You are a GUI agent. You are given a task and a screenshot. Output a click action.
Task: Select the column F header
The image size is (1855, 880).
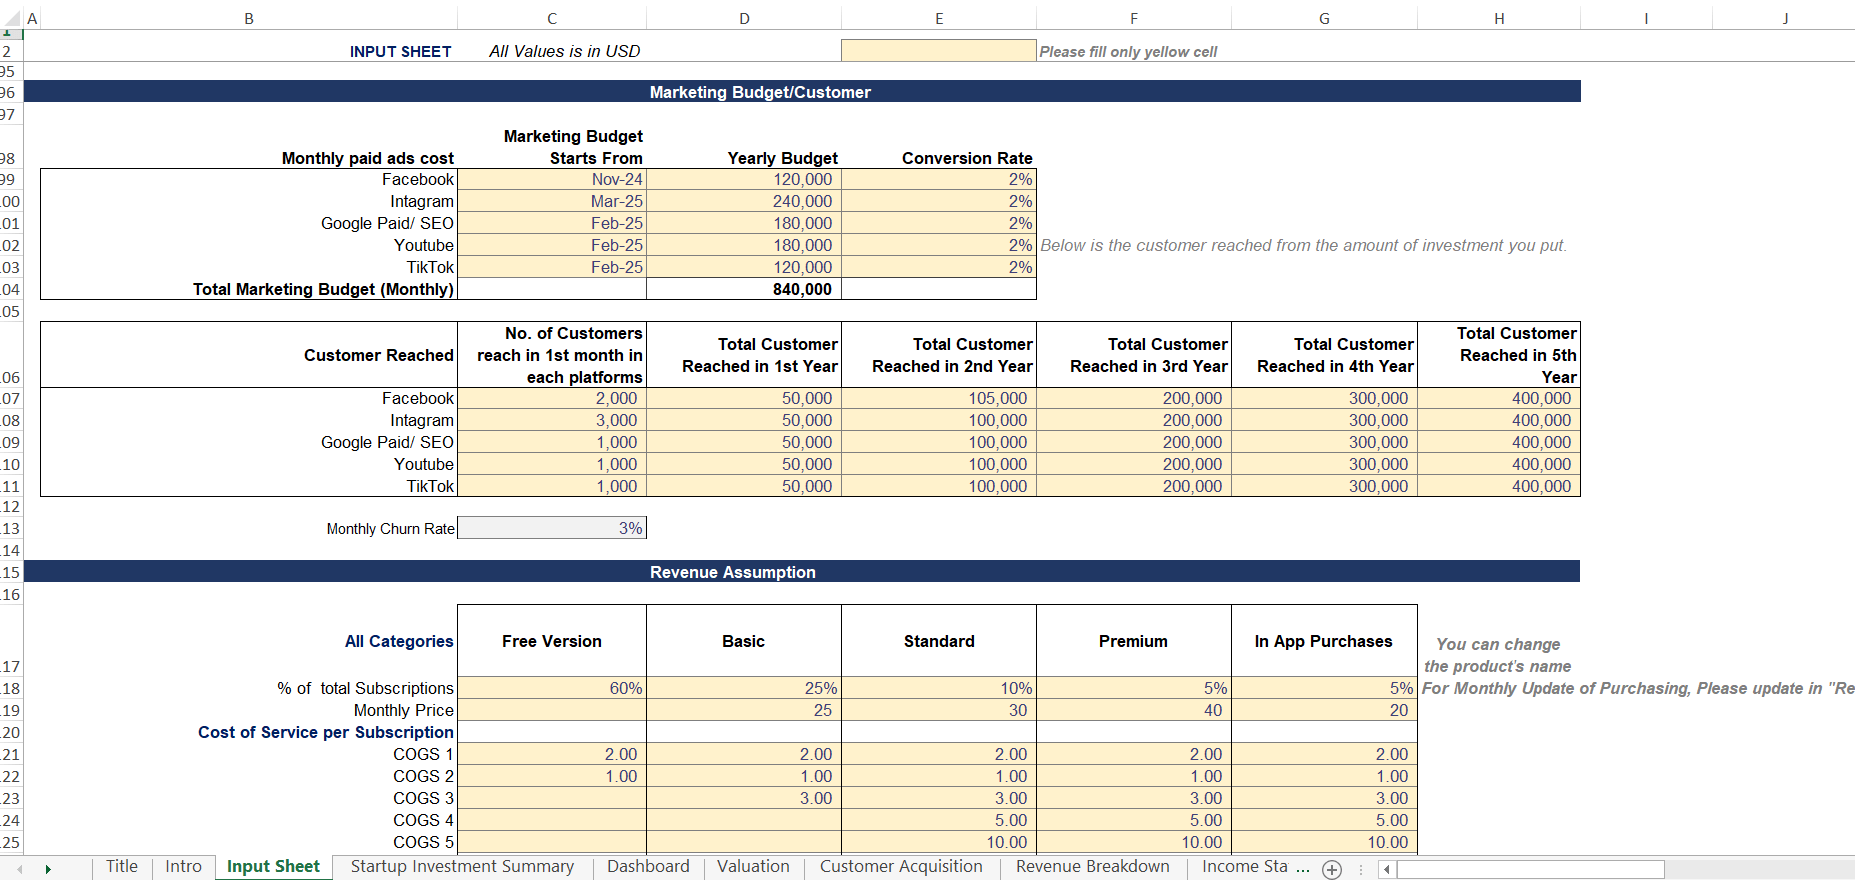pos(1133,18)
